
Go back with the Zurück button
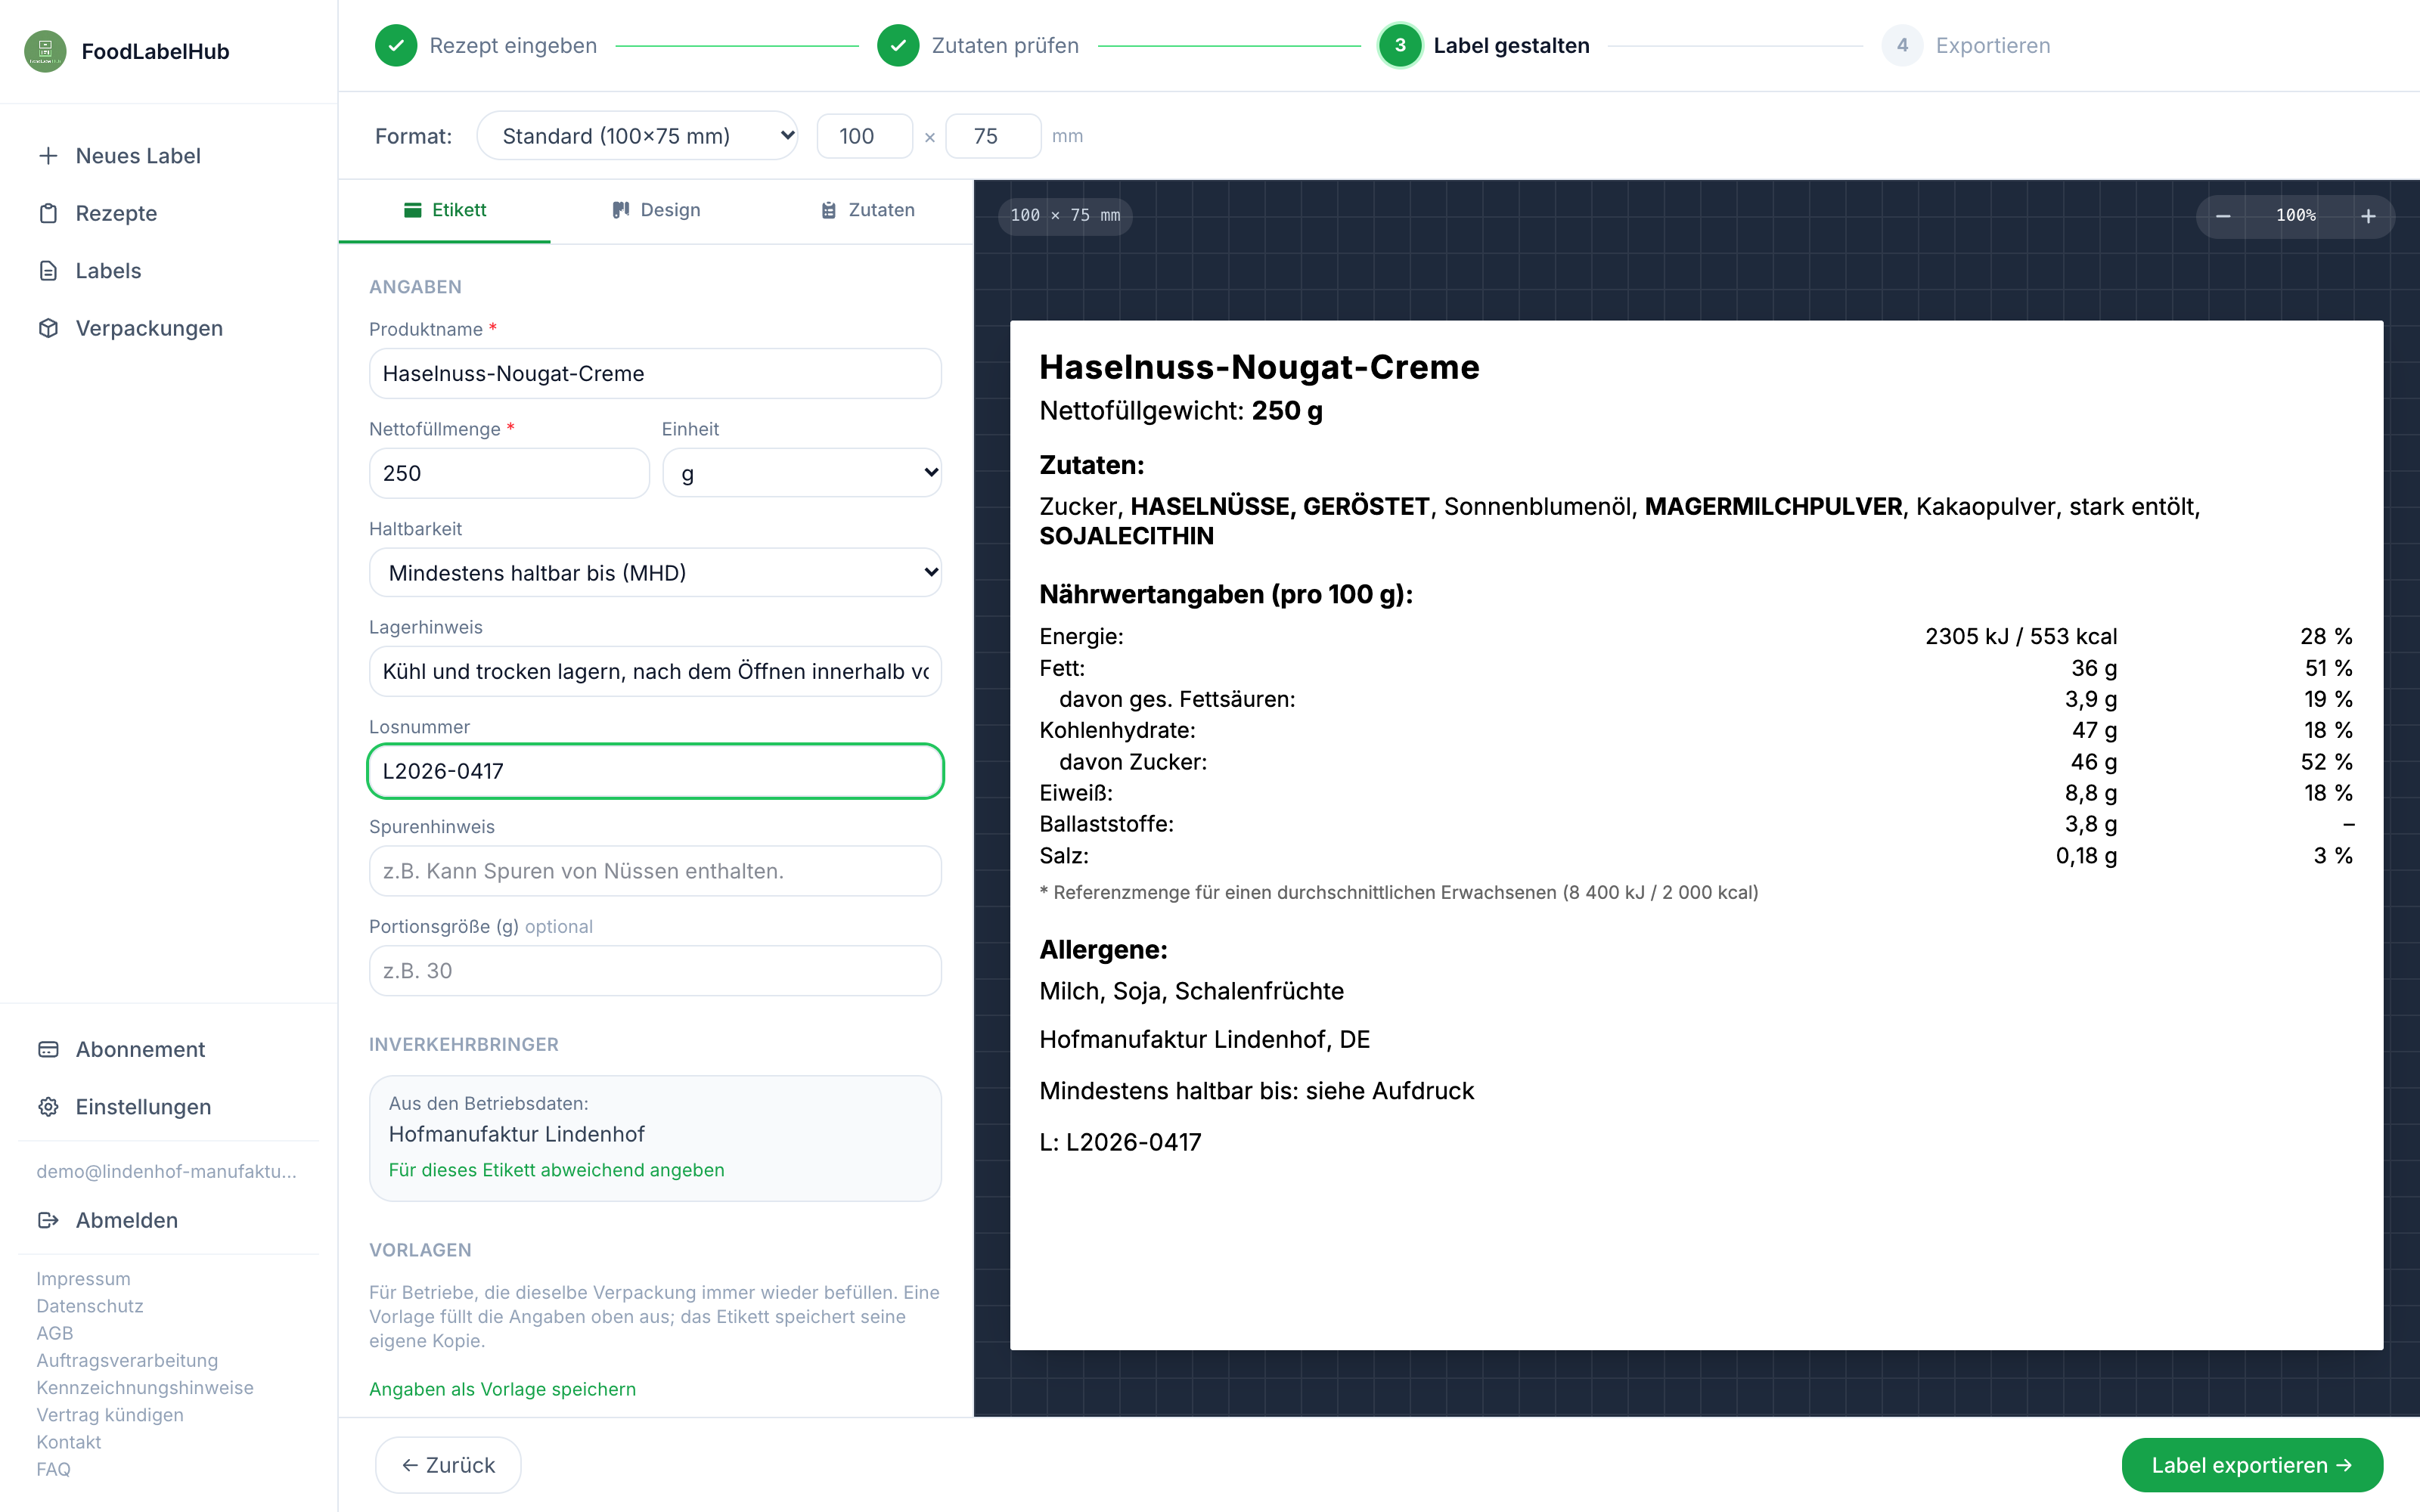coord(448,1465)
